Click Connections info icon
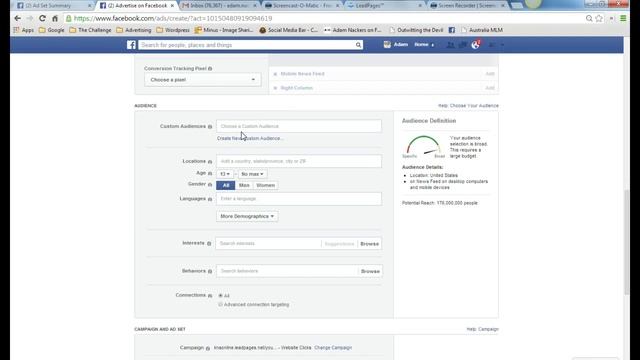 point(210,296)
